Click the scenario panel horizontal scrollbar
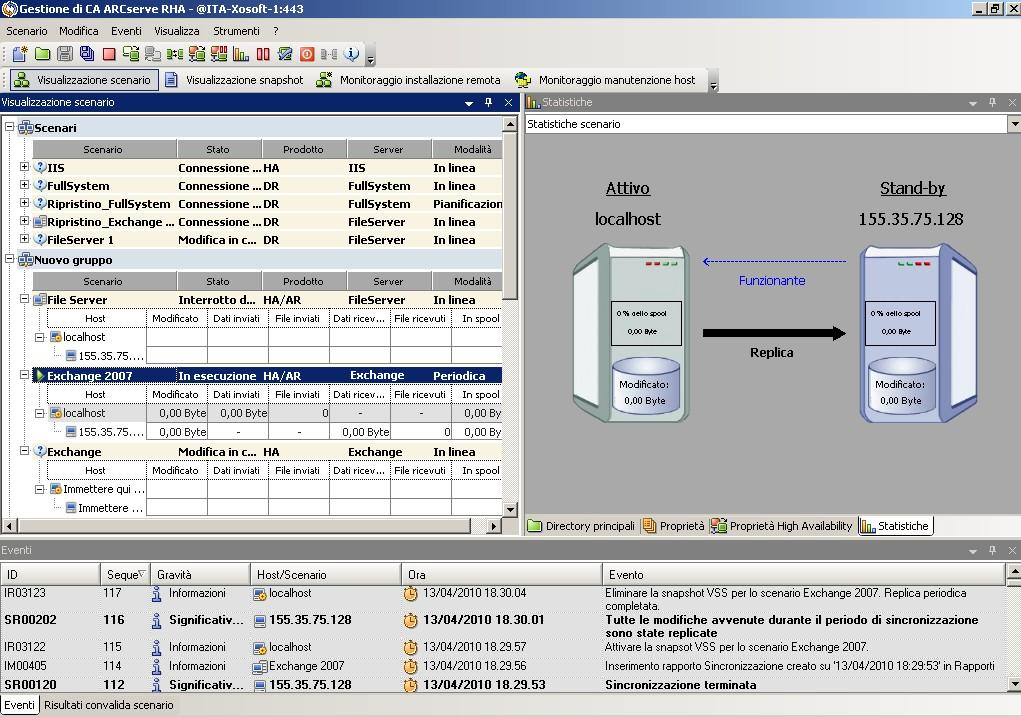Viewport: 1021px width, 717px height. (x=250, y=525)
